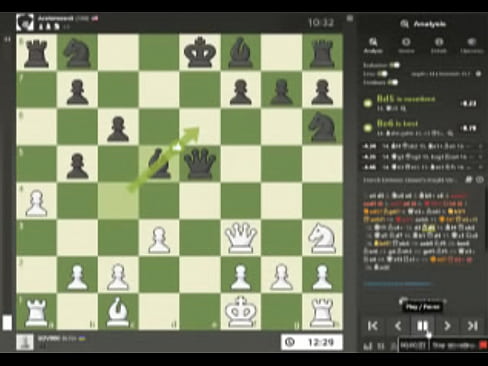Click the opening book icon

pyautogui.click(x=469, y=180)
